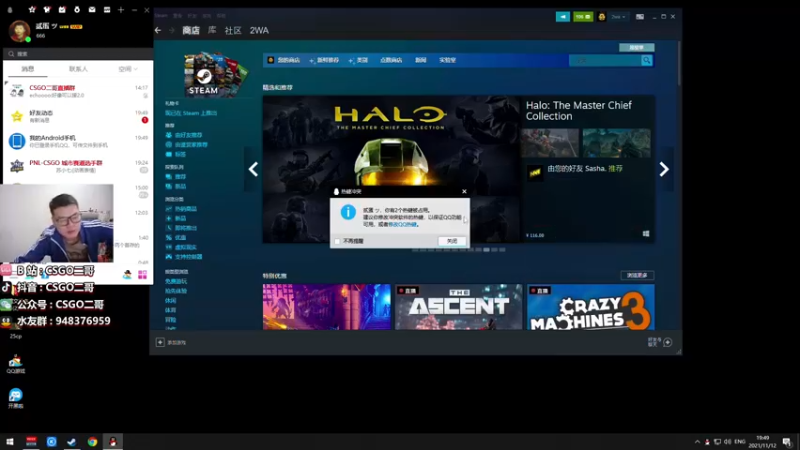This screenshot has width=800, height=450.
Task: Expand the Steam account name dropdown
Action: (x=618, y=17)
